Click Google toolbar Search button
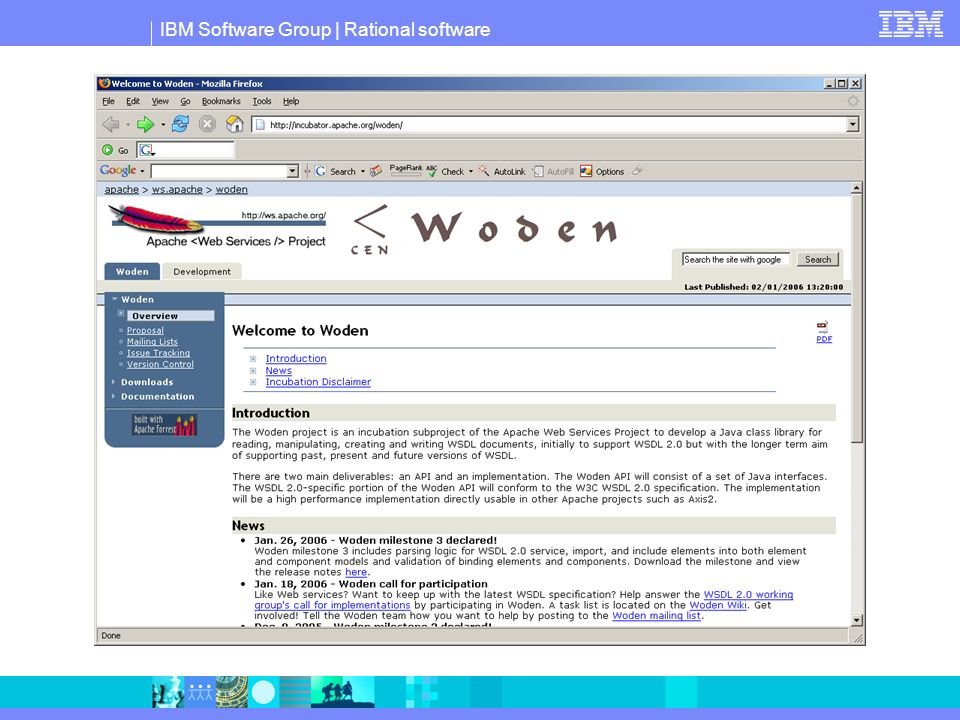This screenshot has height=720, width=960. [336, 171]
